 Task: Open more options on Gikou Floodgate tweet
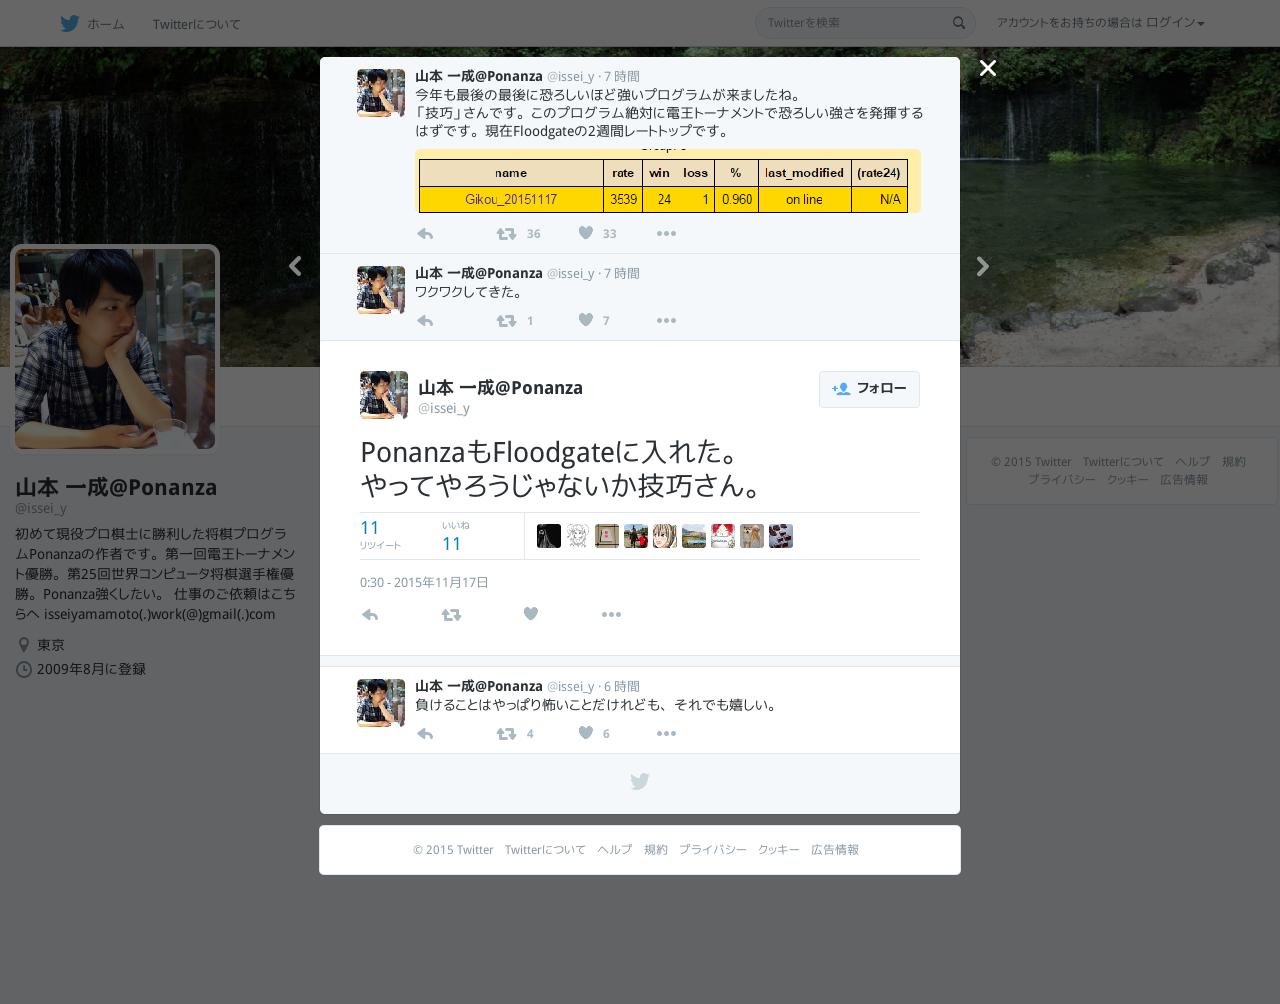pos(666,234)
